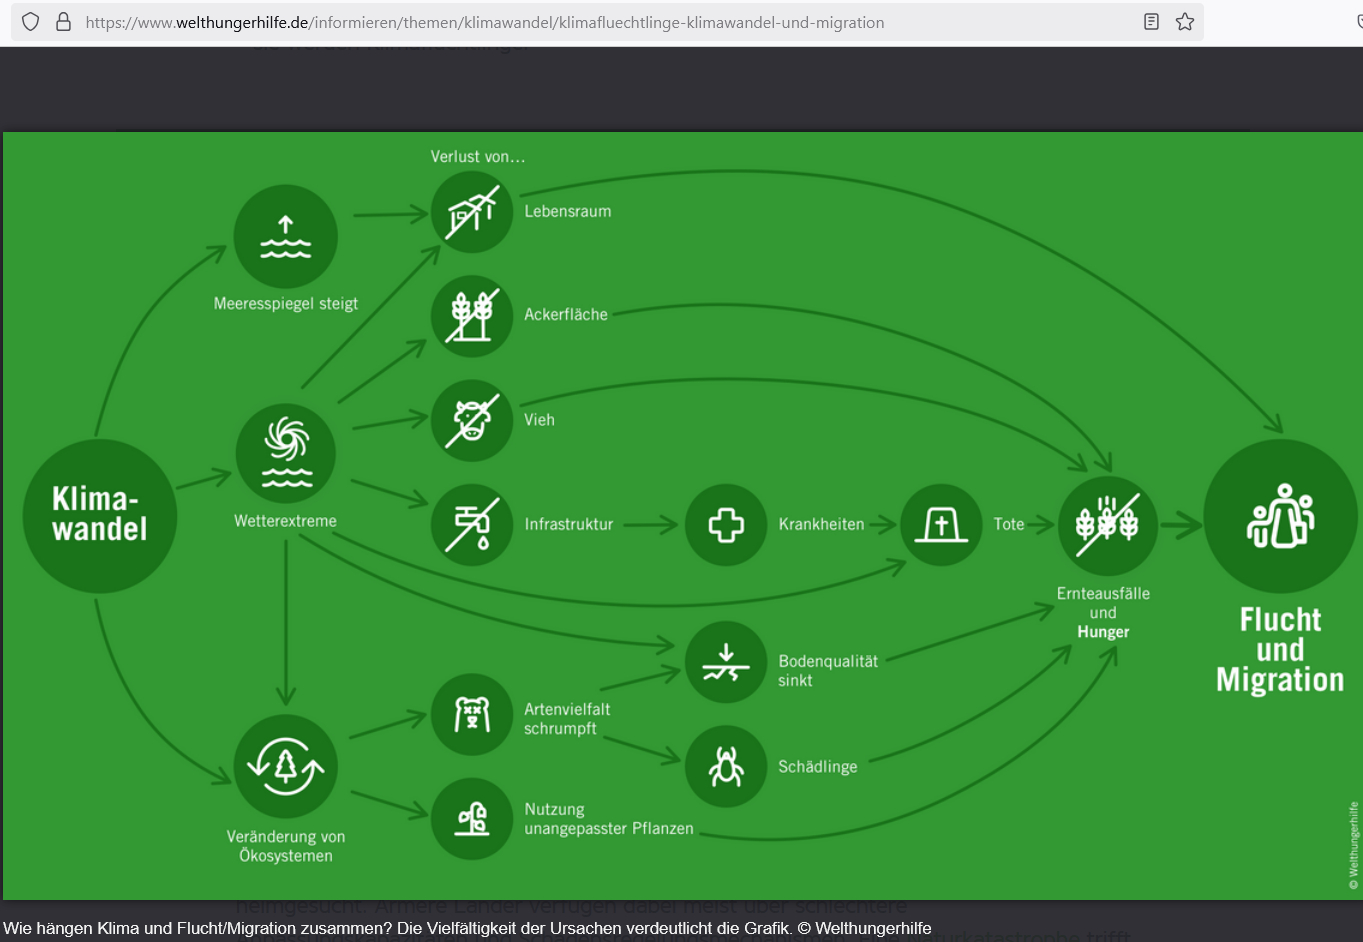This screenshot has height=942, width=1363.
Task: Click the medical cross Krankheiten icon
Action: coord(726,524)
